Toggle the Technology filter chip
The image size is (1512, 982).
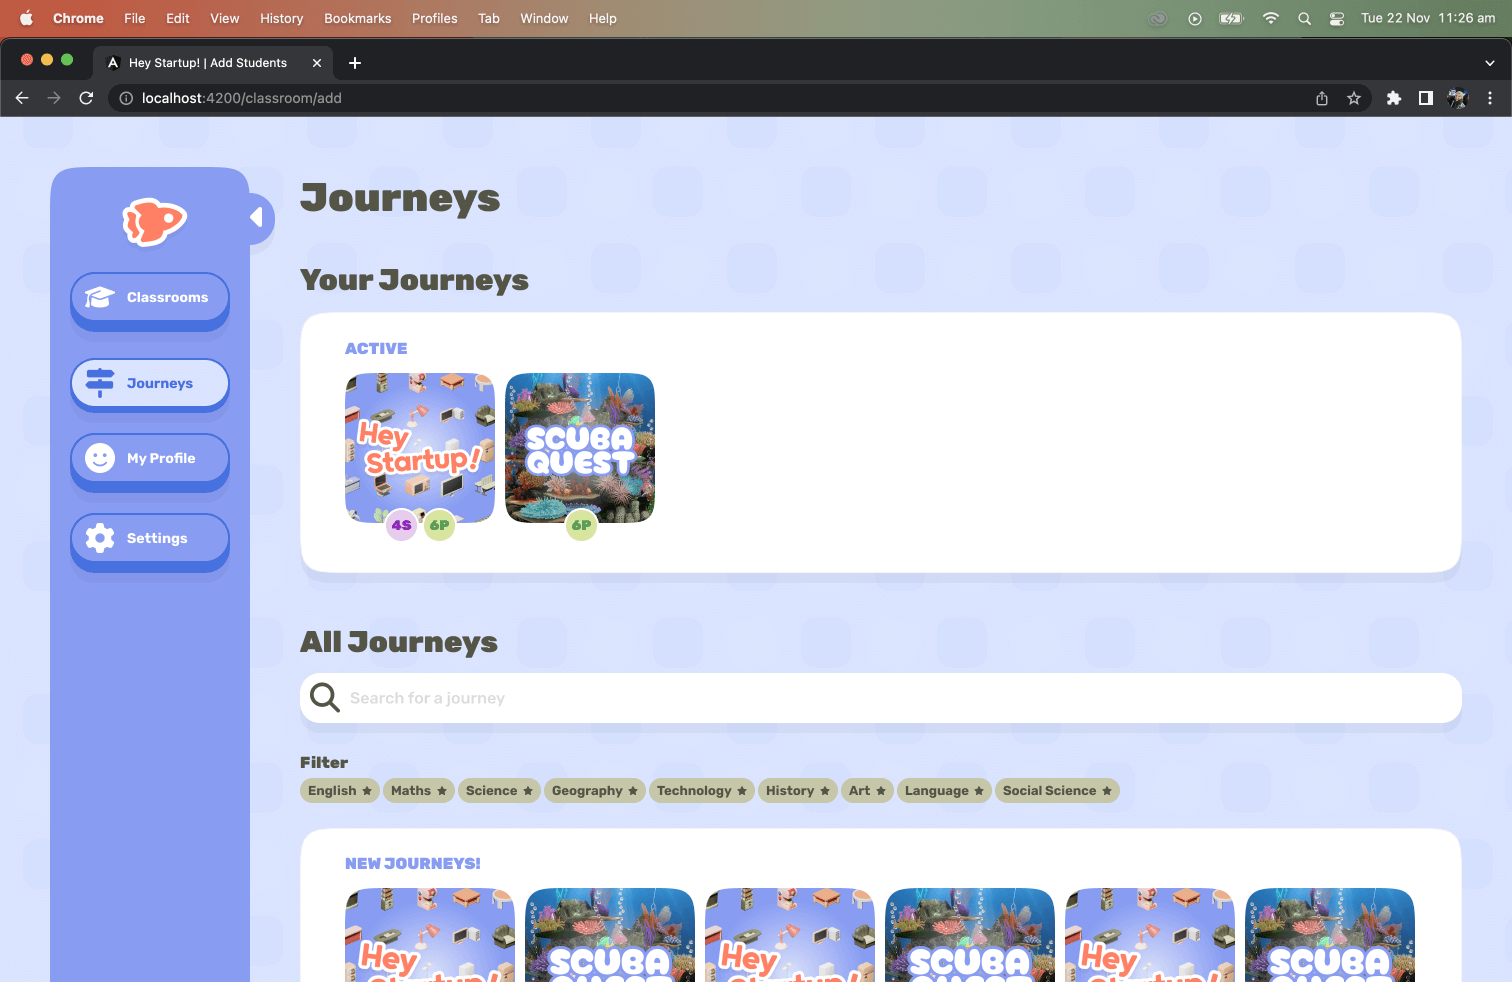pos(702,791)
